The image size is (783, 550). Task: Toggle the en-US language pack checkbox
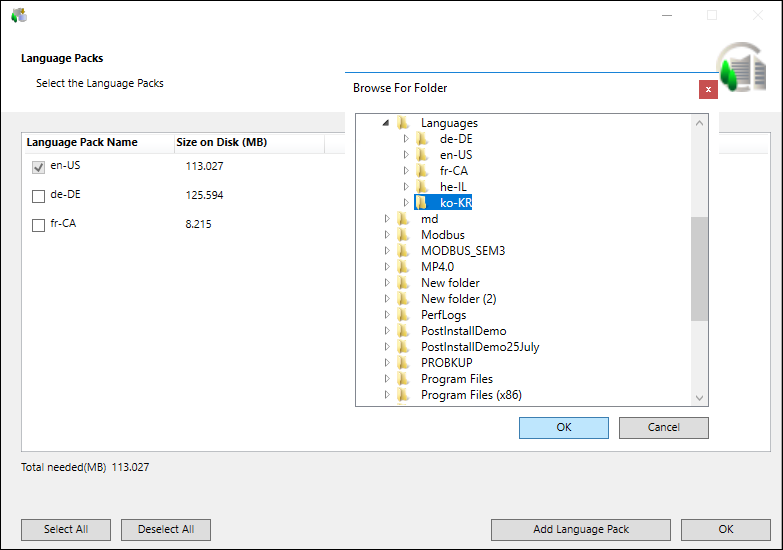click(x=39, y=167)
